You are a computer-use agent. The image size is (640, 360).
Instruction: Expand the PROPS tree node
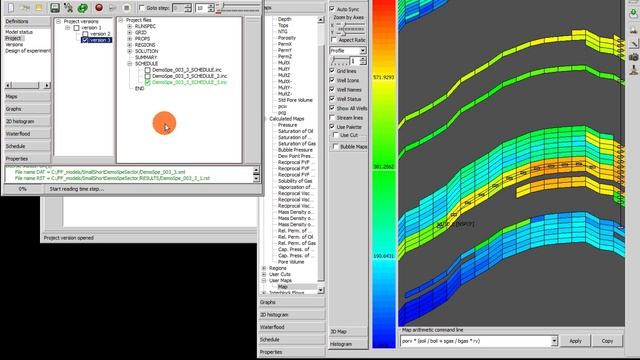(x=129, y=39)
